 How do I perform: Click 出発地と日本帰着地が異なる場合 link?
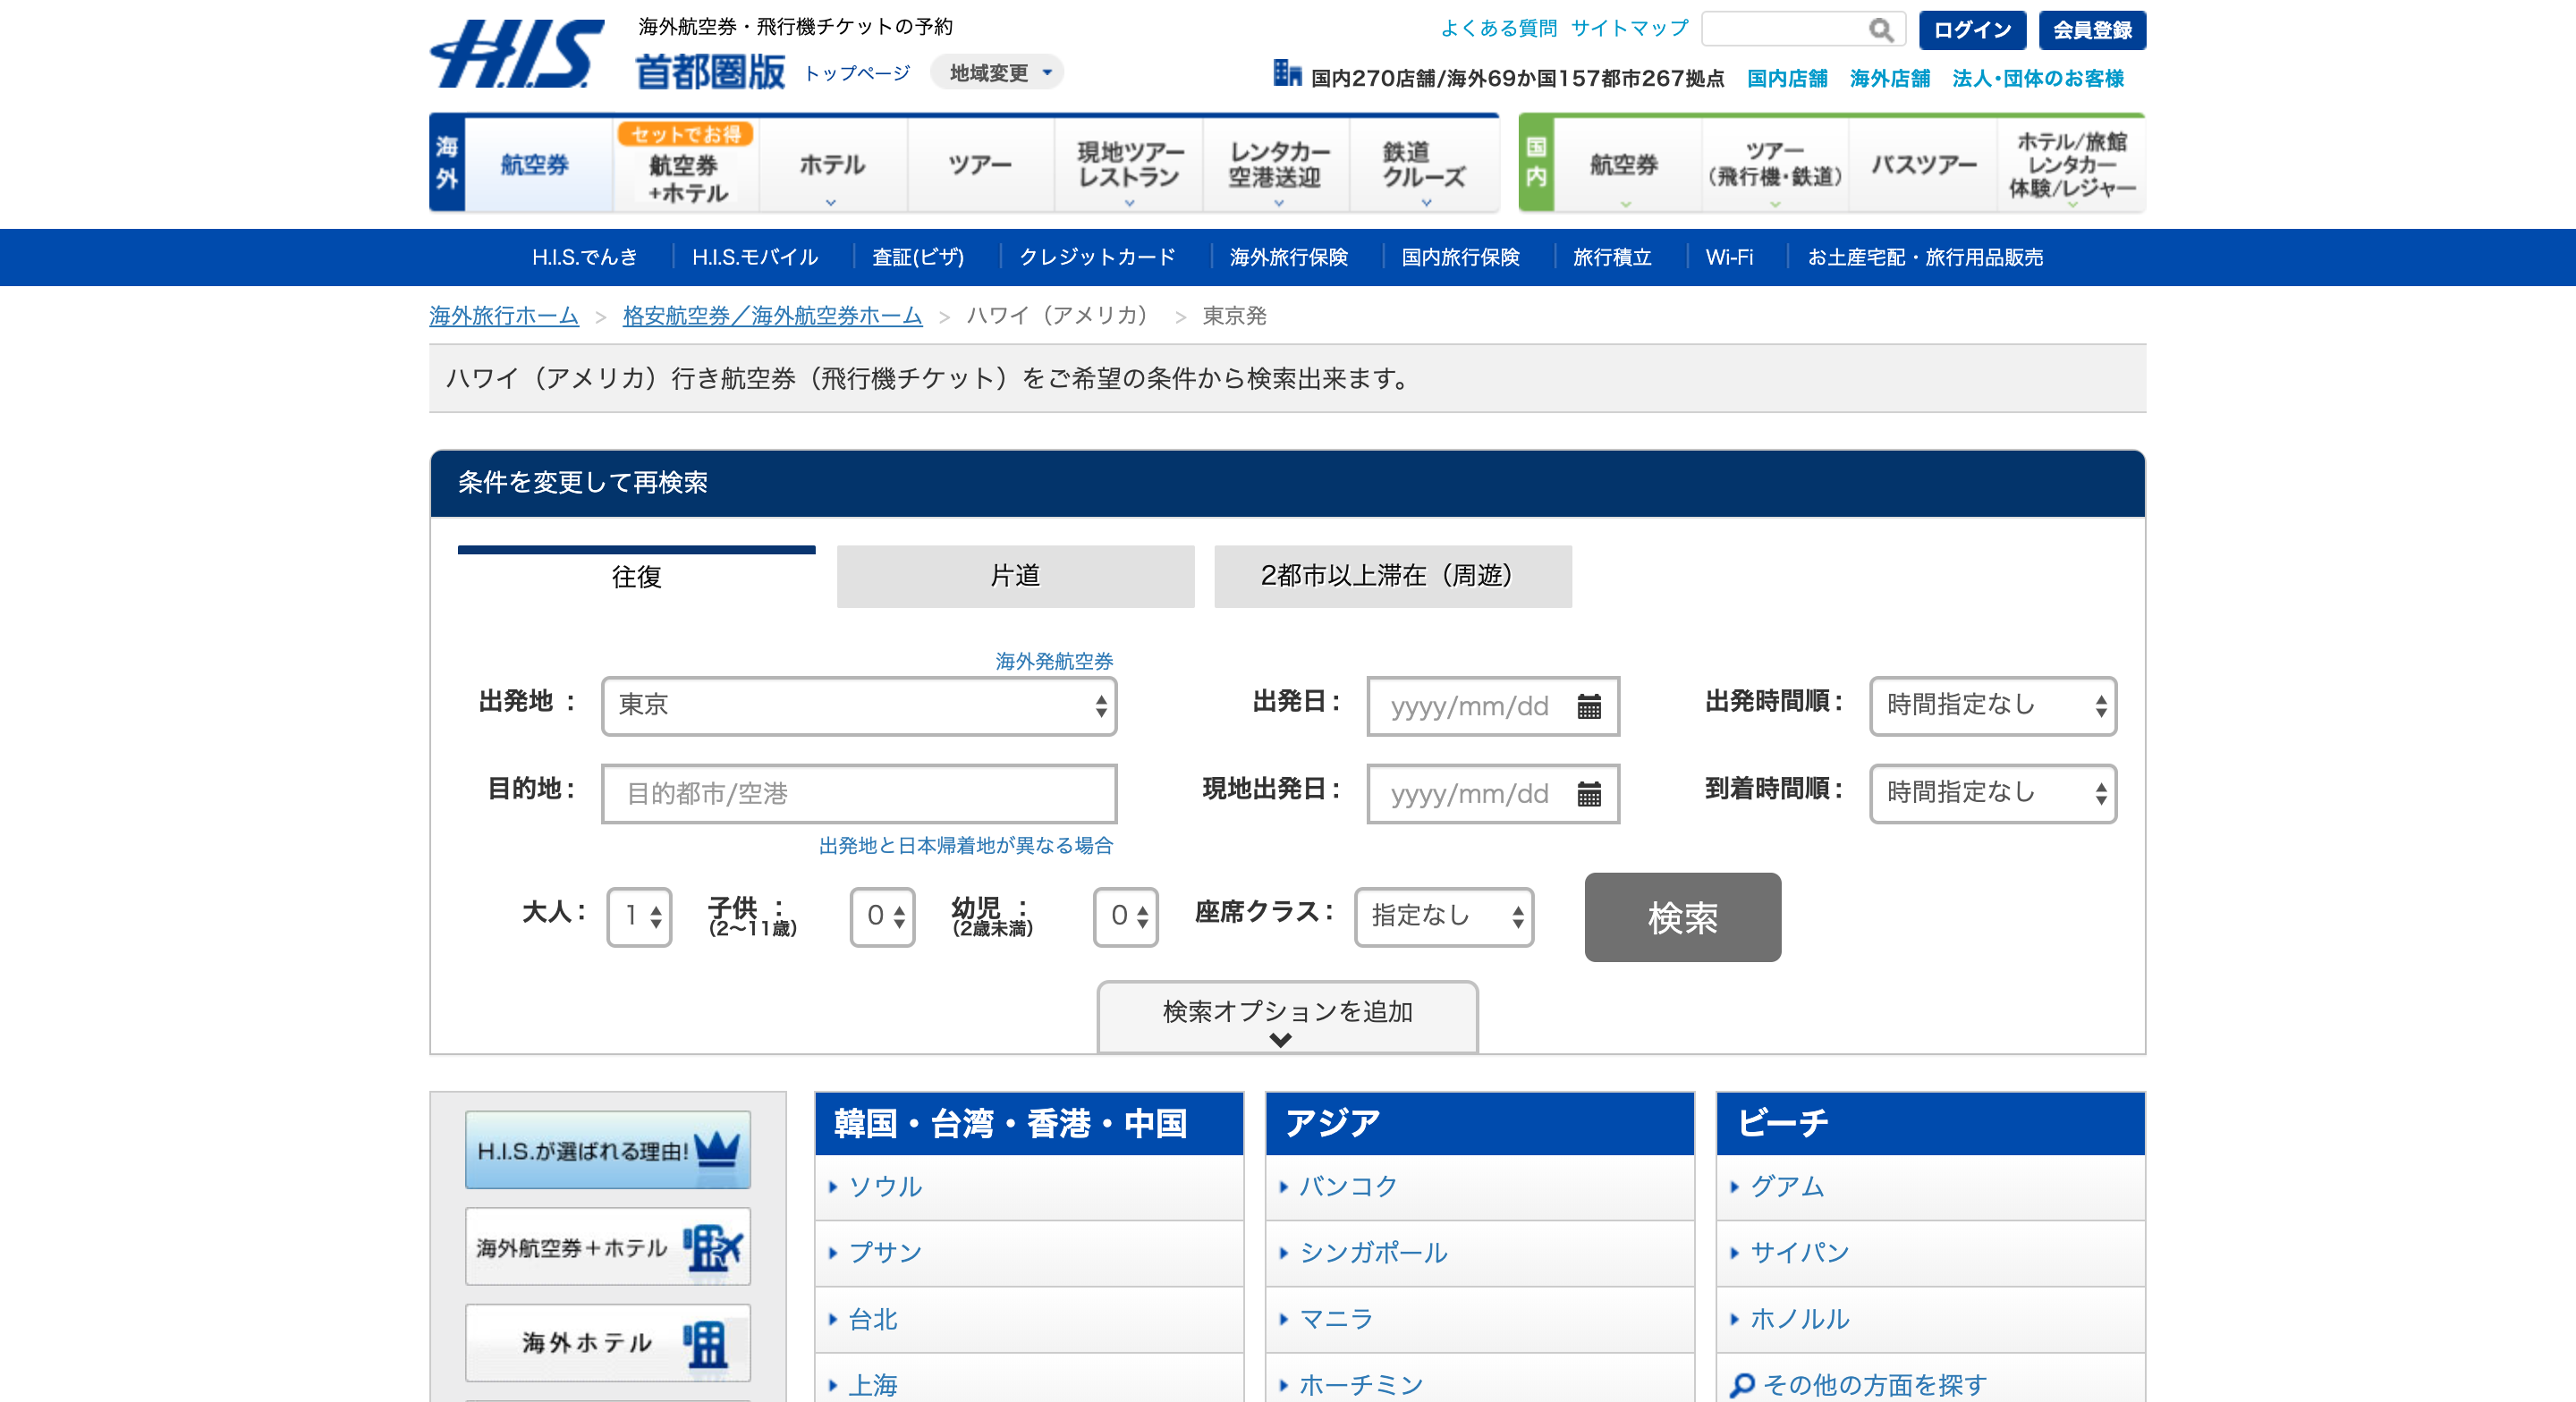(965, 846)
